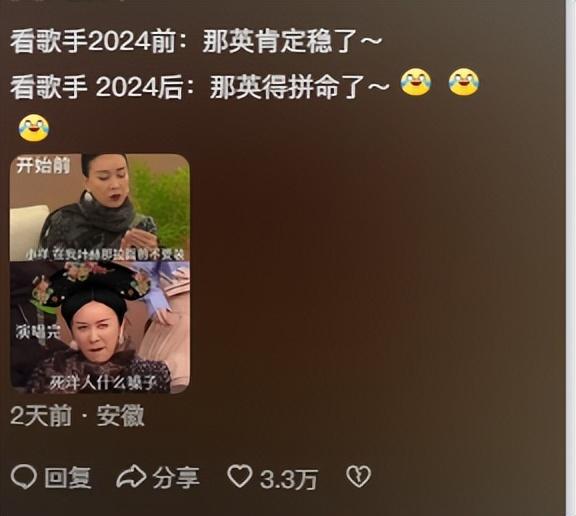Viewport: 576px width, 516px height.
Task: Dislike the comment with the broken heart icon
Action: pos(358,477)
